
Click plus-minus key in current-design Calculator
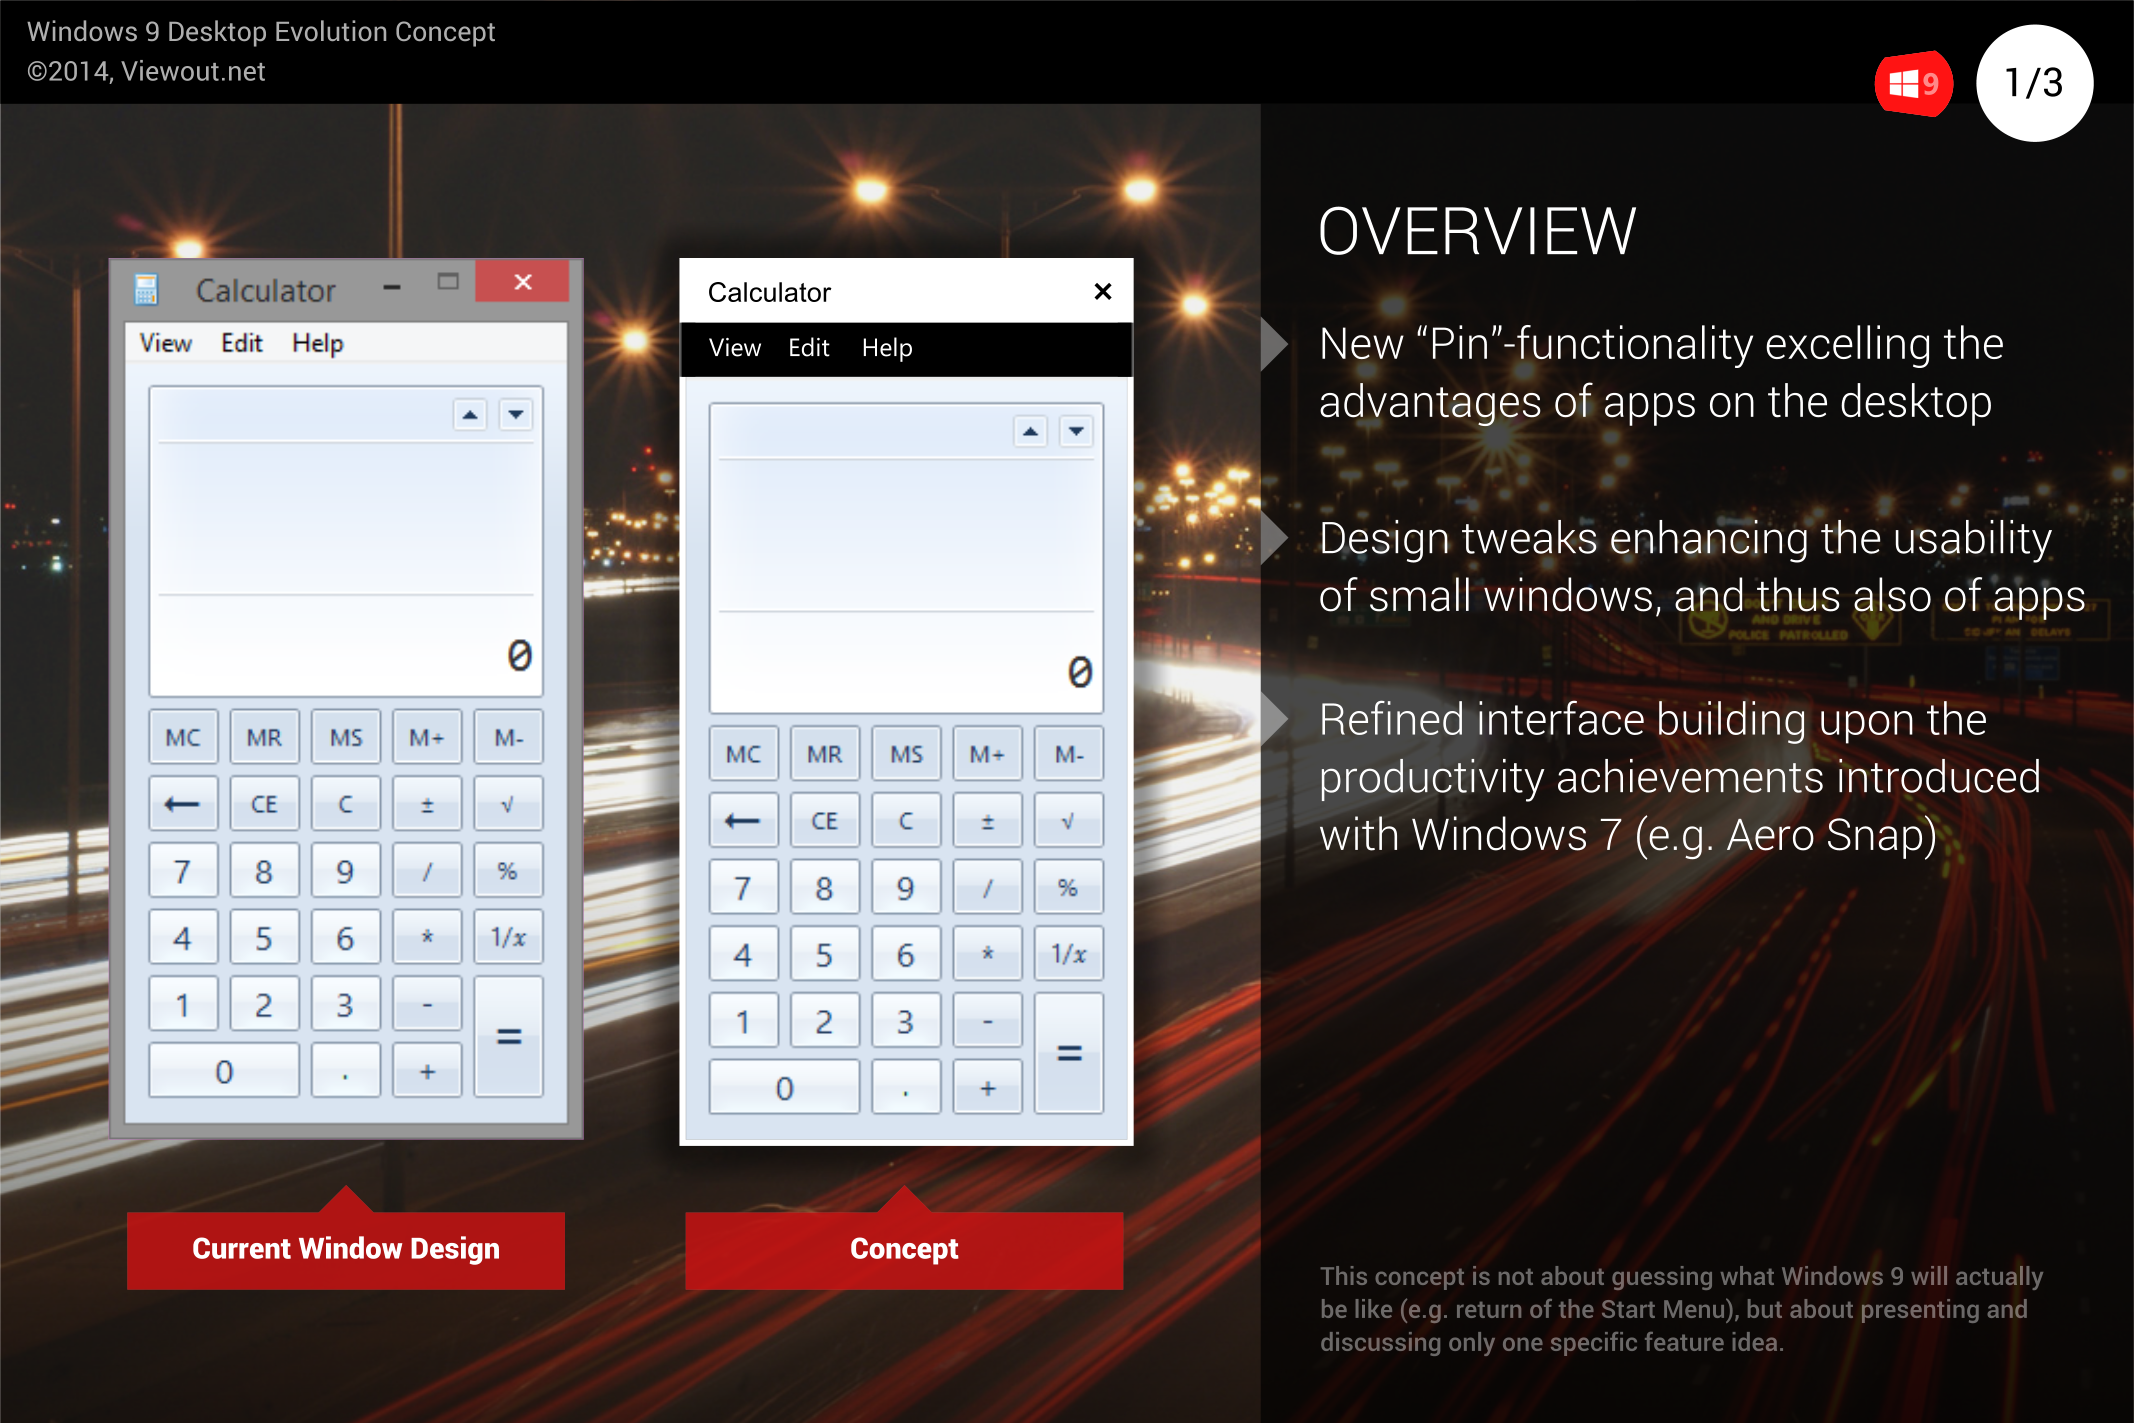[x=427, y=804]
